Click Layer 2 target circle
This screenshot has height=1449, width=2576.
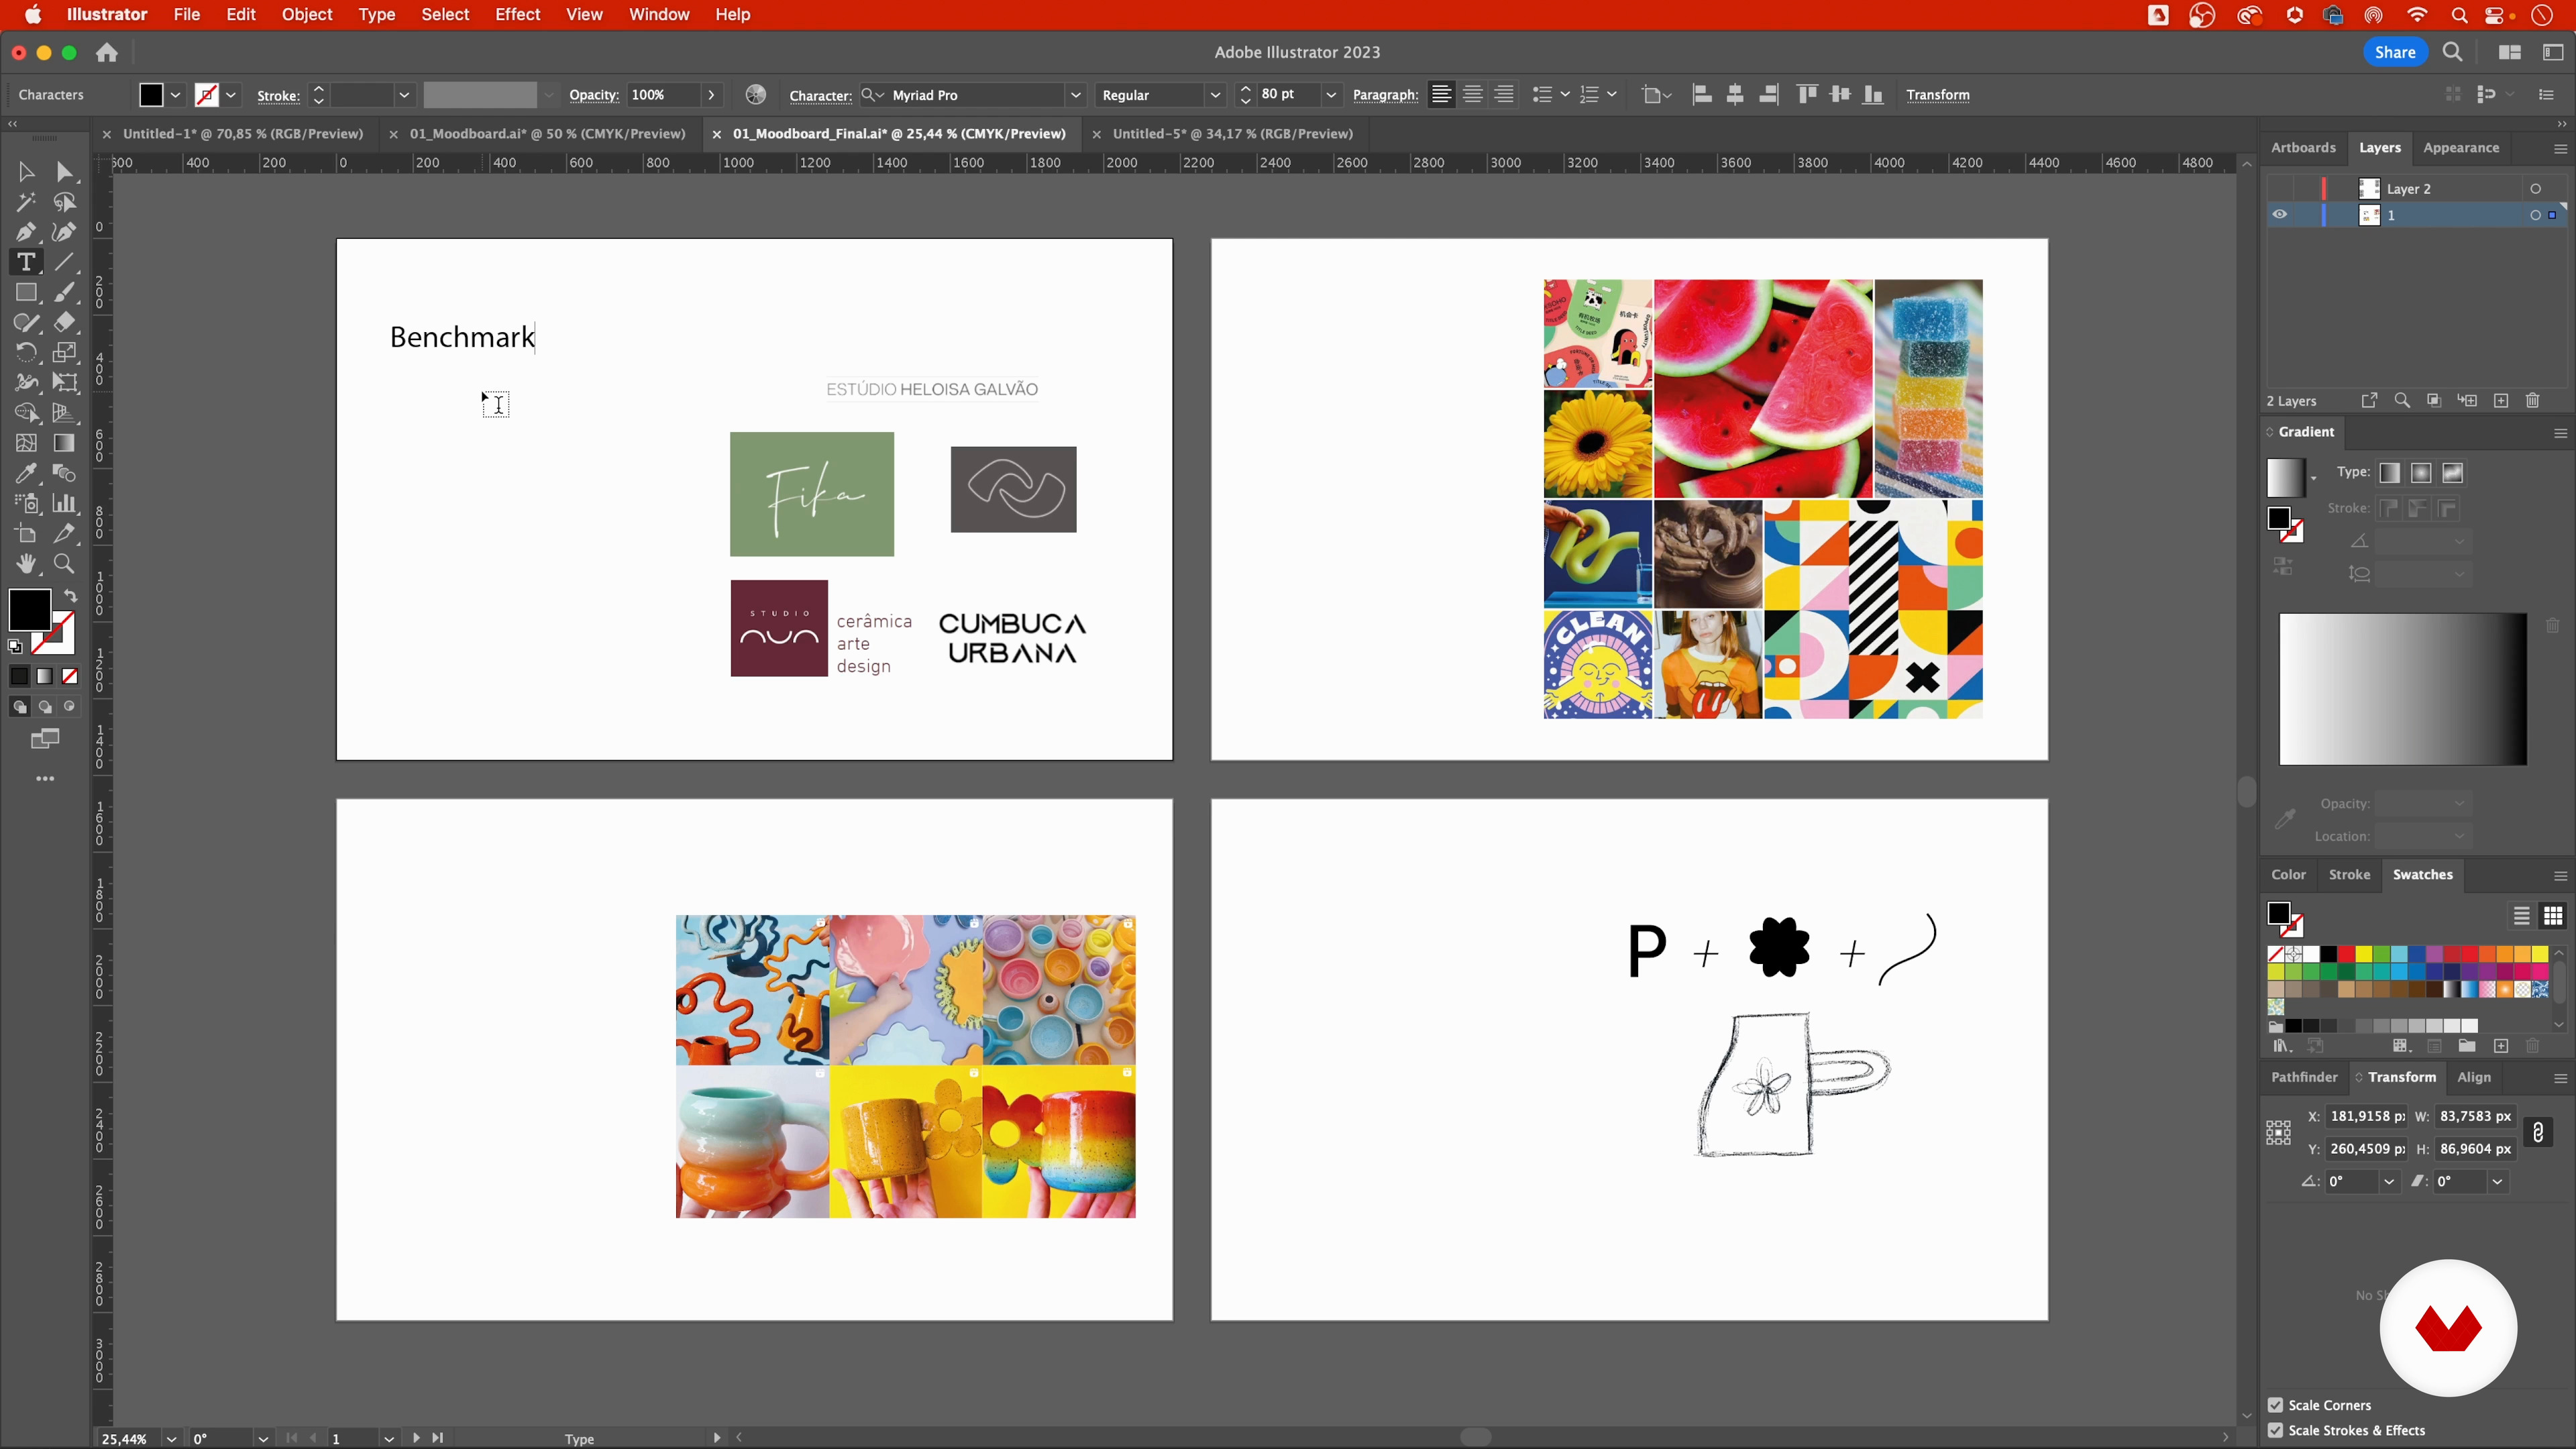(2535, 189)
